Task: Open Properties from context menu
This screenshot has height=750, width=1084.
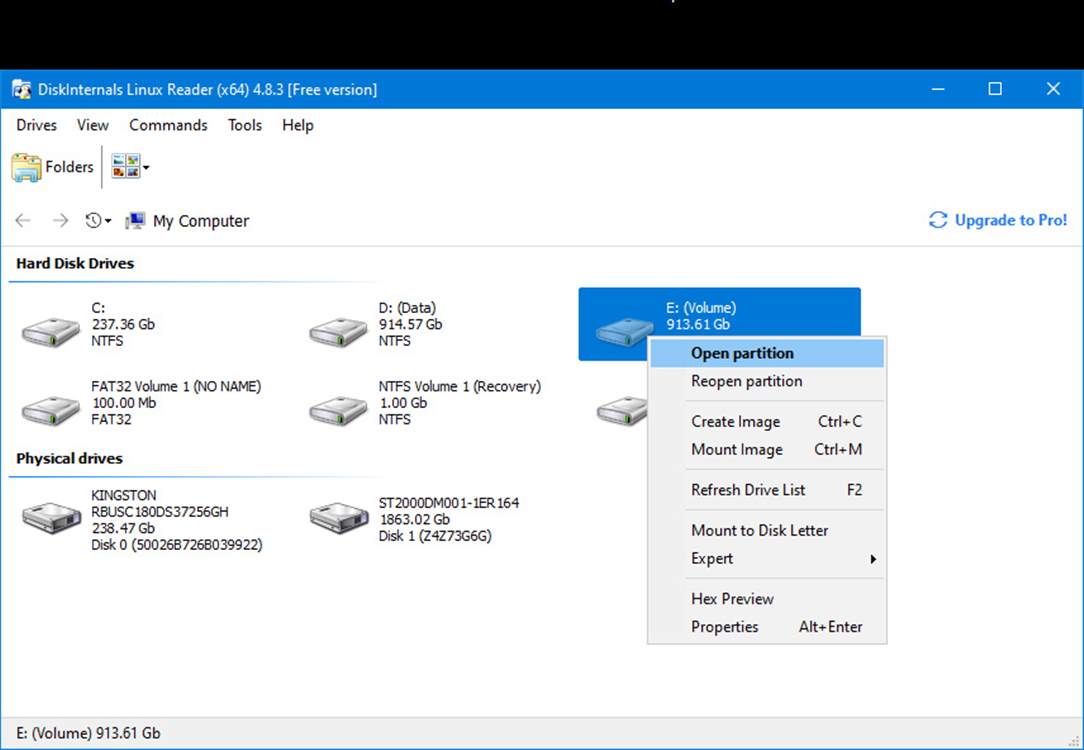Action: [x=767, y=627]
